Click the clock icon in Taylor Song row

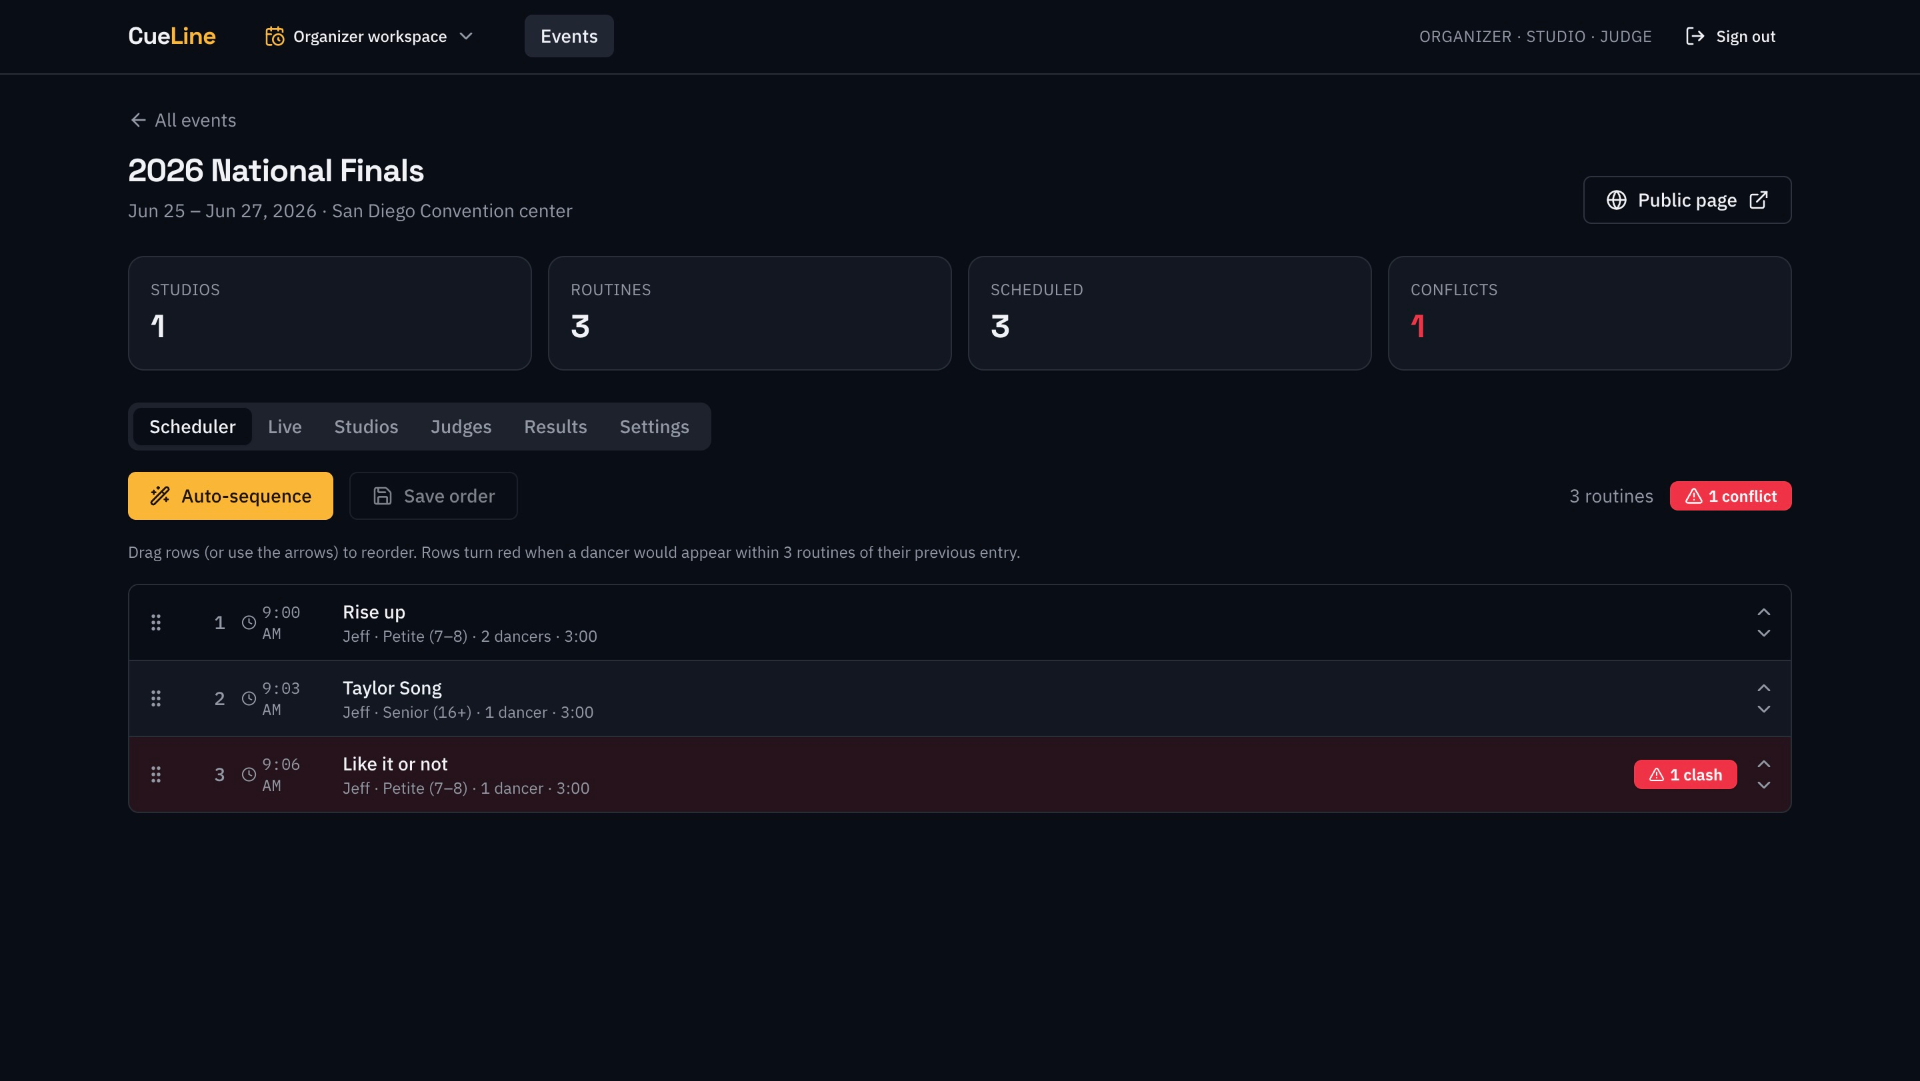pyautogui.click(x=249, y=699)
